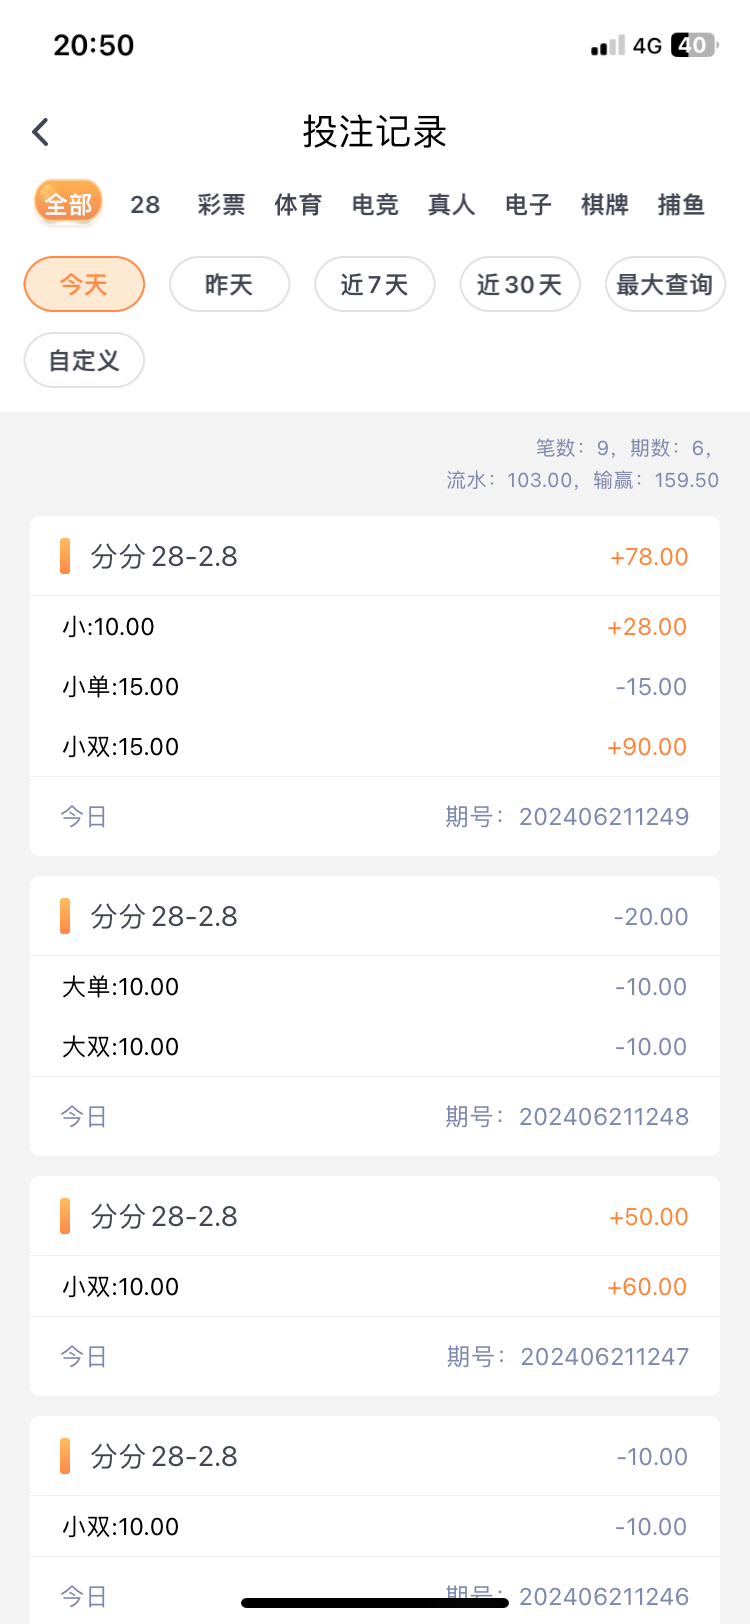Viewport: 750px width, 1624px height.
Task: Switch to the 28 category tab
Action: coord(145,205)
